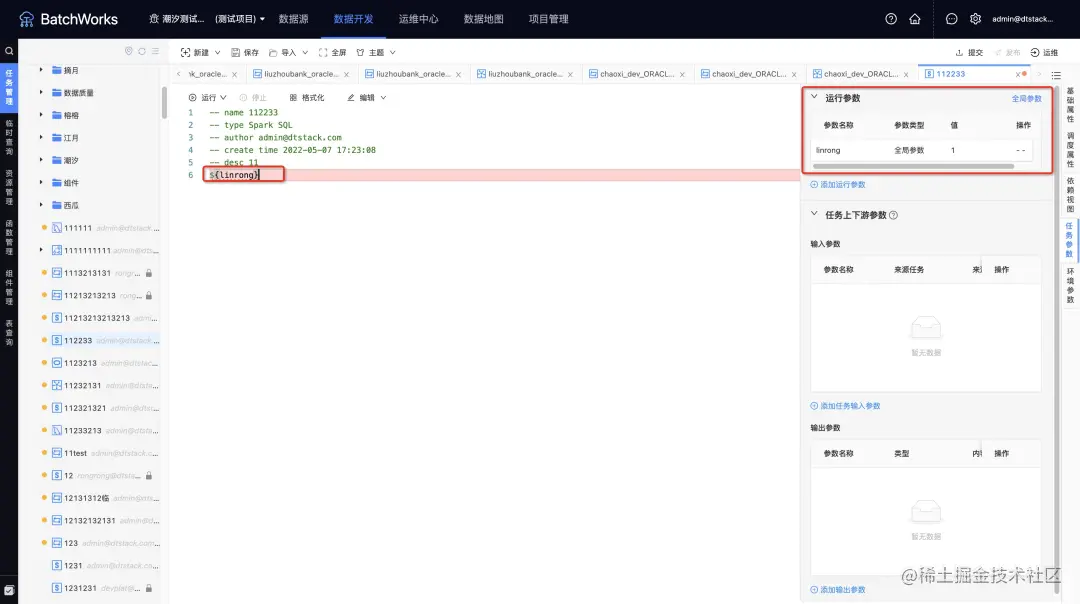The height and width of the screenshot is (604, 1080).
Task: Expand the 数据质量 folder
Action: point(41,92)
